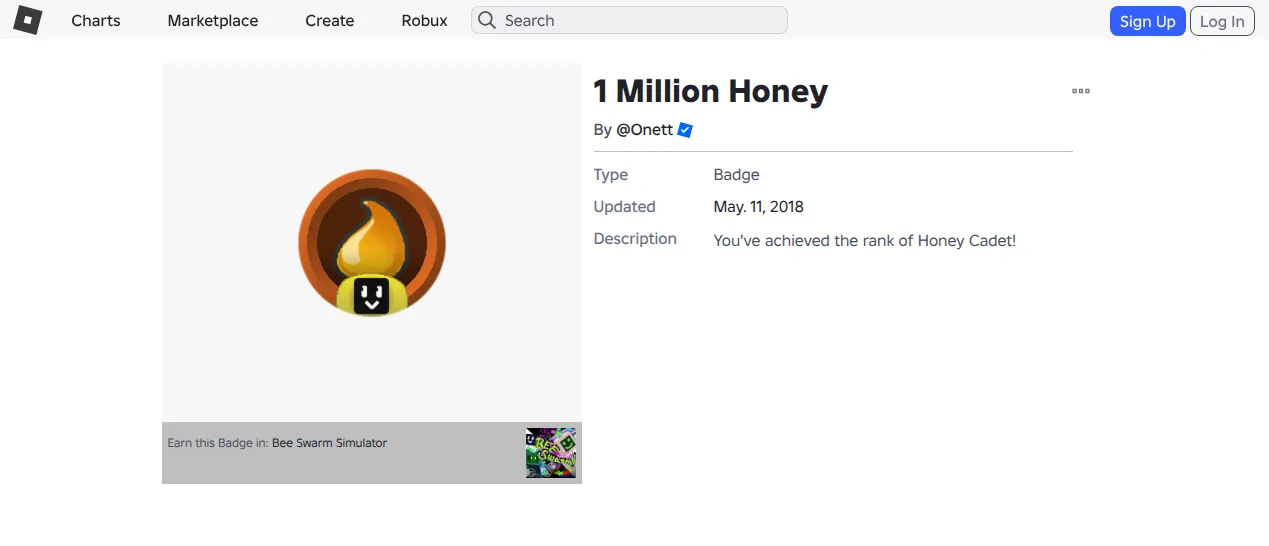
Task: Go to the Create page
Action: coord(330,20)
